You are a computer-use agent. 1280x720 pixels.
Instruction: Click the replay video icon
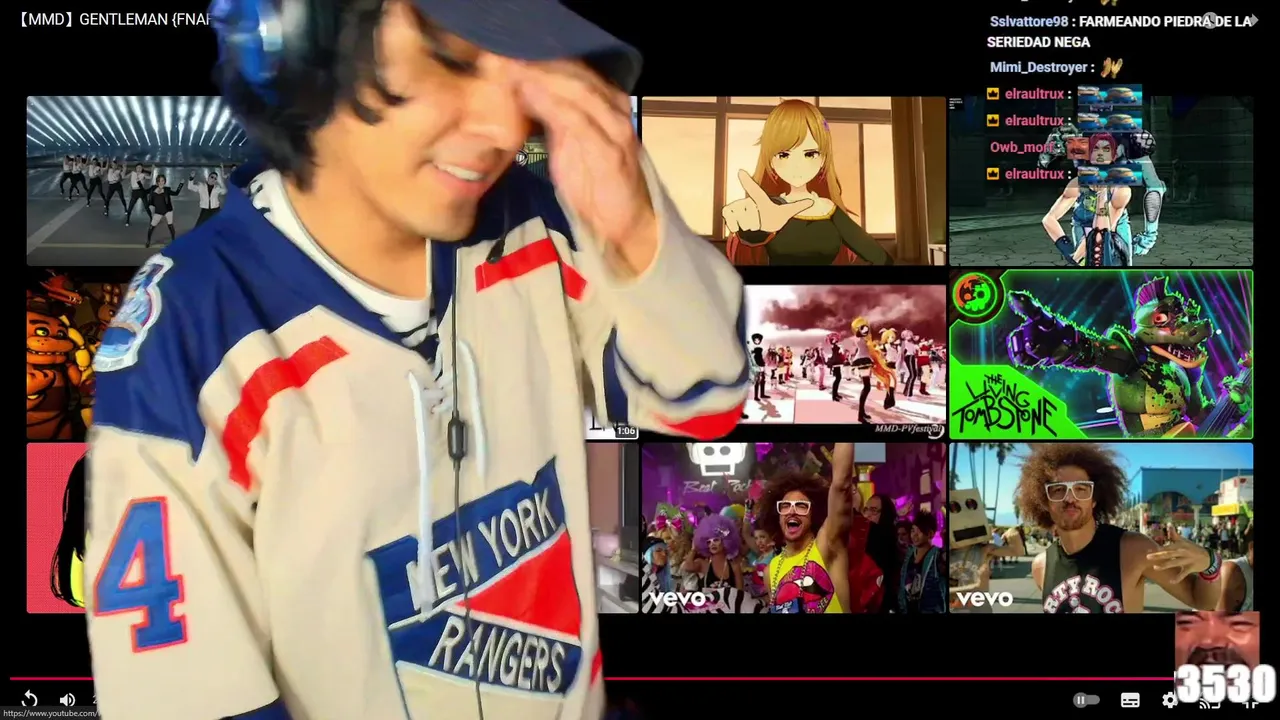click(30, 700)
